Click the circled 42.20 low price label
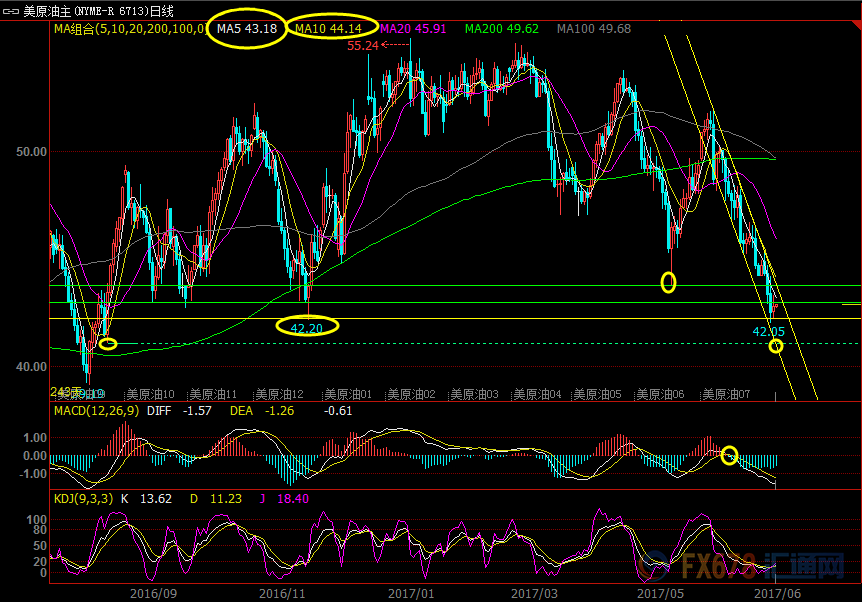This screenshot has height=602, width=862. [306, 326]
